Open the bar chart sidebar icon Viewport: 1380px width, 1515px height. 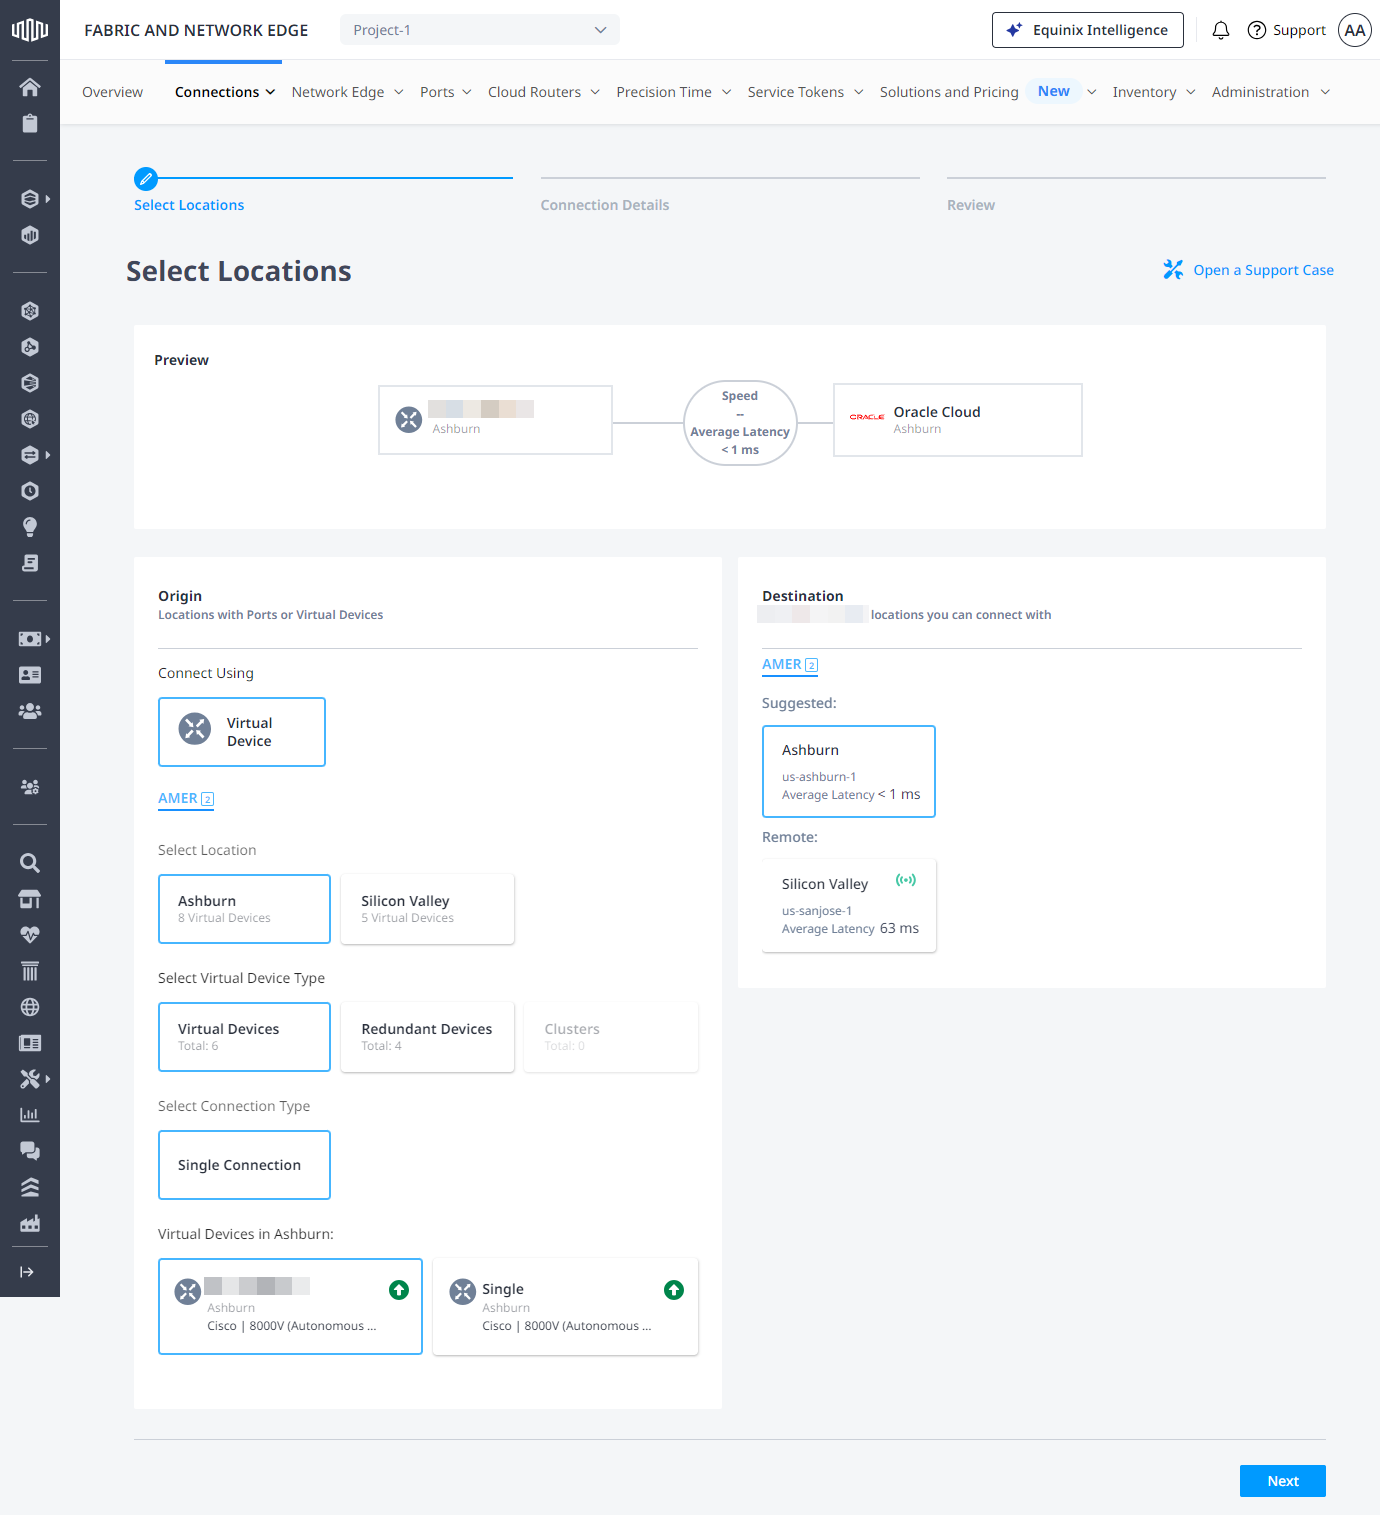(x=30, y=1115)
